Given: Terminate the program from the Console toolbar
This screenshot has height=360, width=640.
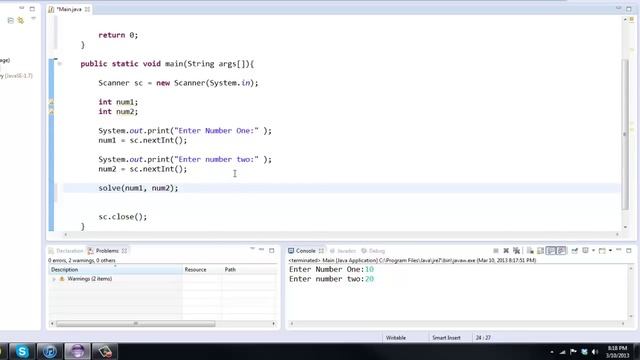Looking at the screenshot, I should 496,251.
